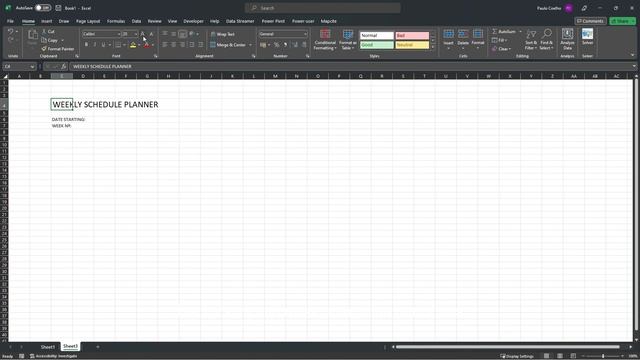Screen dimensions: 640x360
Task: Click the Increase Font Size button
Action: click(142, 34)
